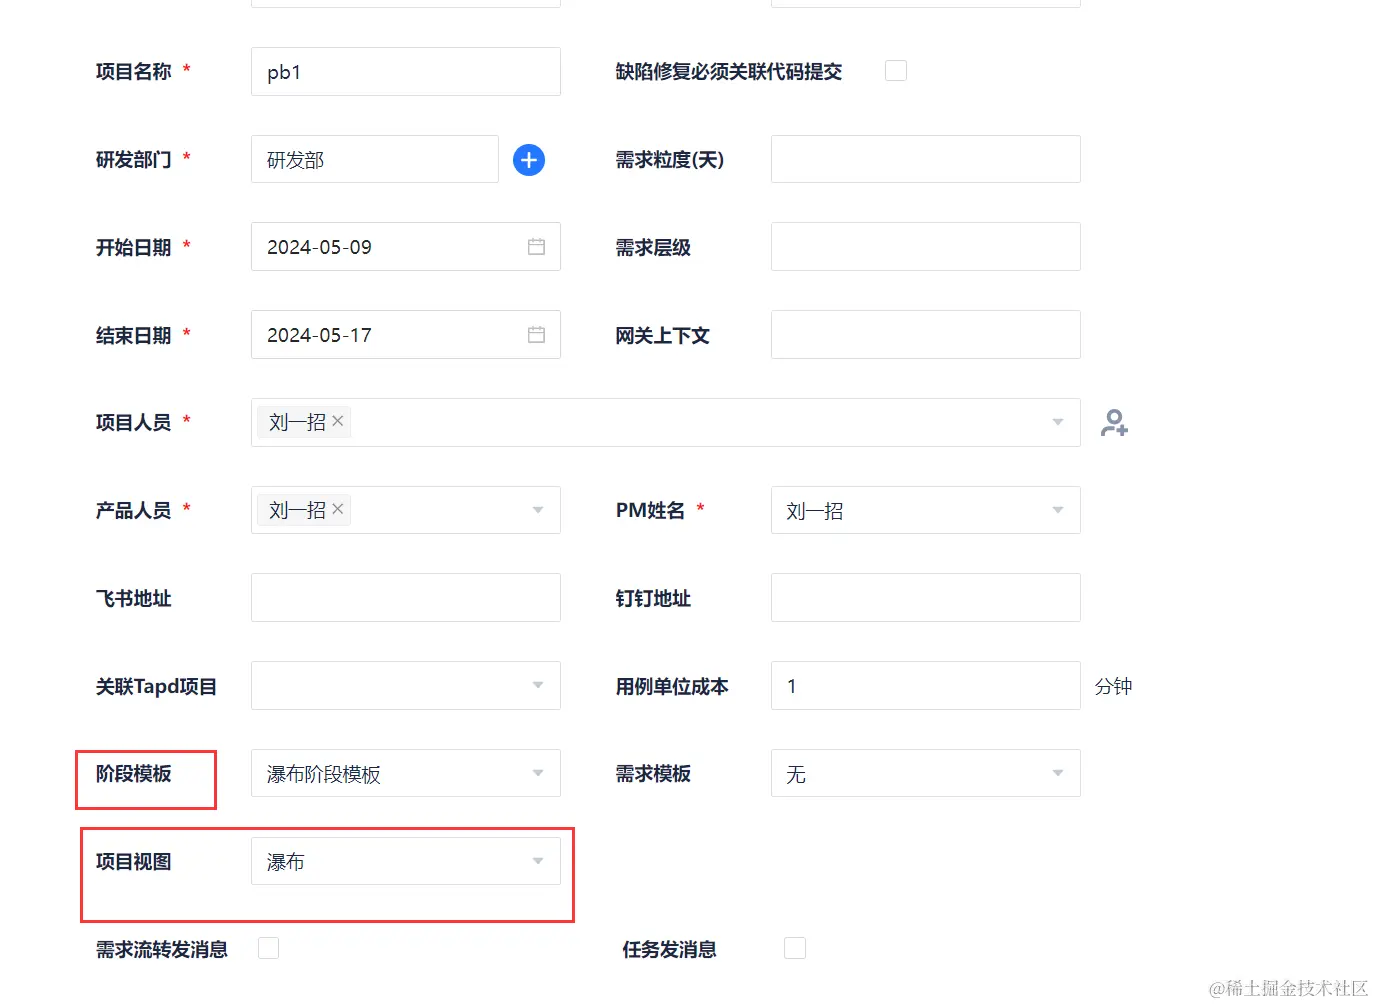Enable the 任务发消息 checkbox
This screenshot has width=1375, height=1005.
coord(795,948)
